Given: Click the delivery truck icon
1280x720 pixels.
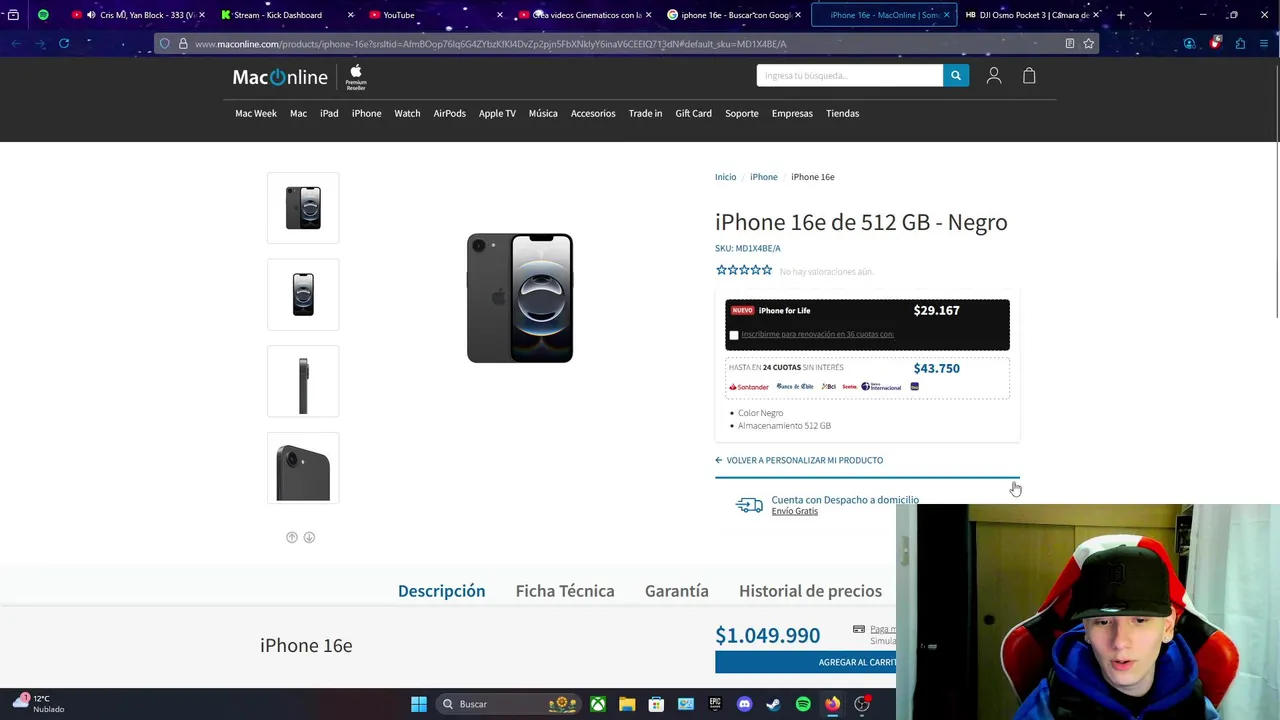Looking at the screenshot, I should coord(749,505).
